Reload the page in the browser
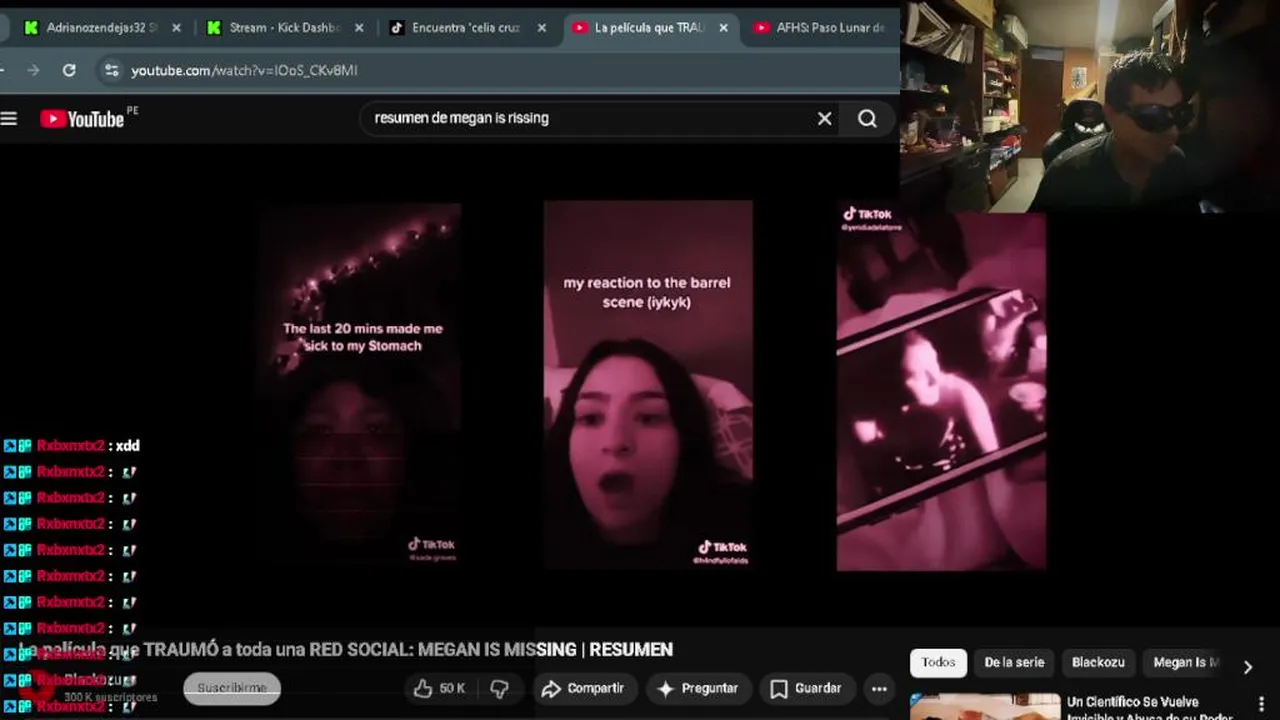Viewport: 1280px width, 720px height. tap(69, 70)
